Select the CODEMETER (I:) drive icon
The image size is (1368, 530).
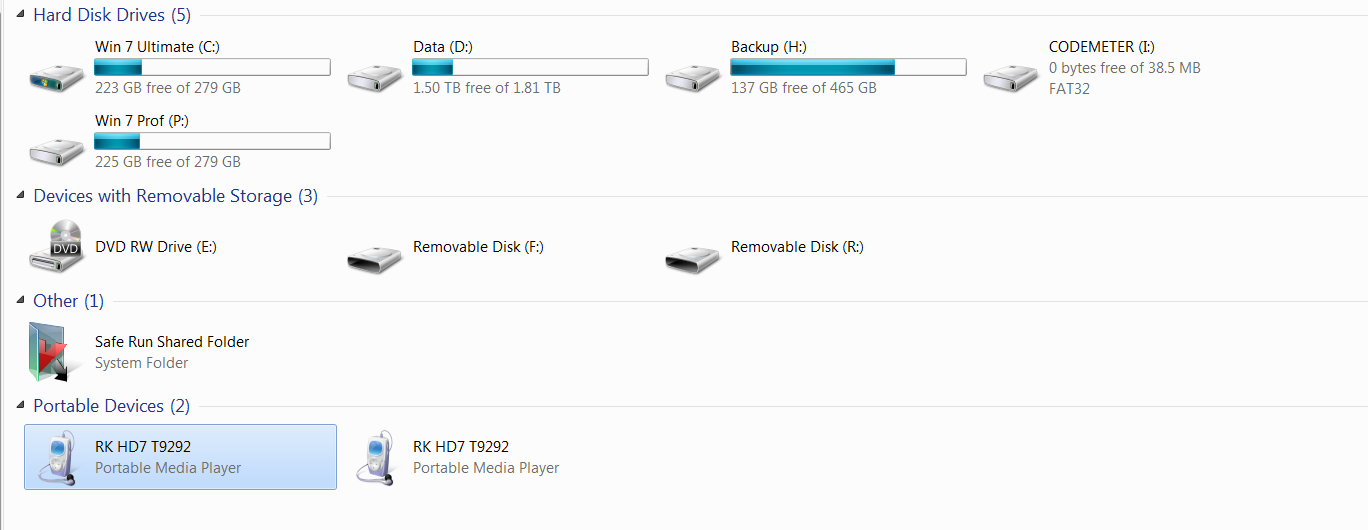[x=1011, y=76]
